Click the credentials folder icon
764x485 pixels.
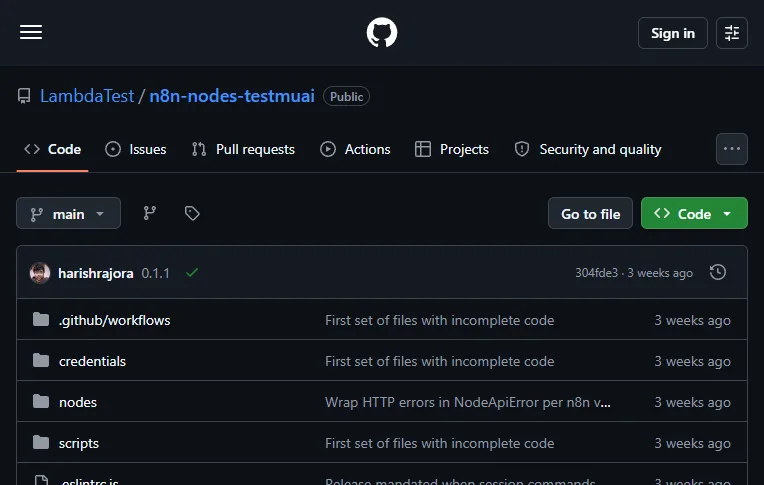click(41, 361)
